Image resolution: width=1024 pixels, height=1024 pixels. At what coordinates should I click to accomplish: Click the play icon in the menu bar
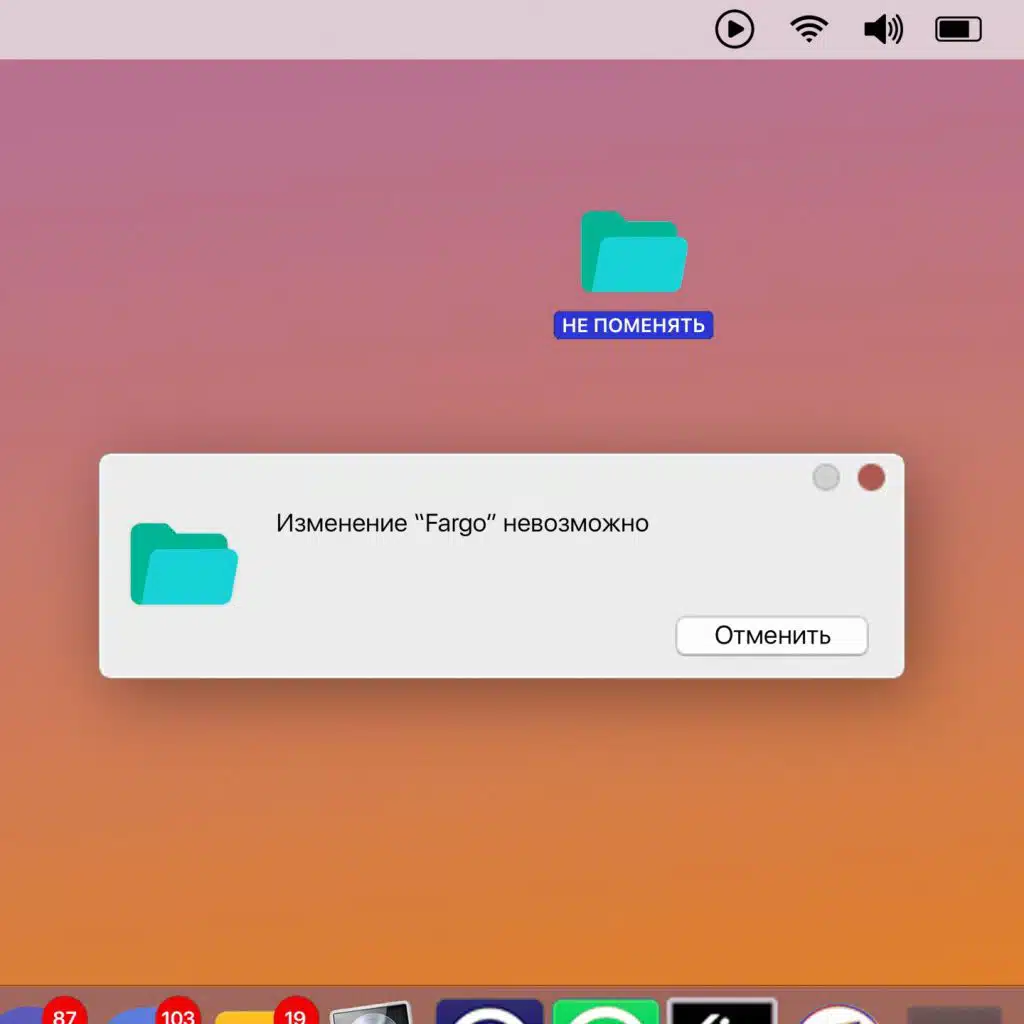[734, 30]
